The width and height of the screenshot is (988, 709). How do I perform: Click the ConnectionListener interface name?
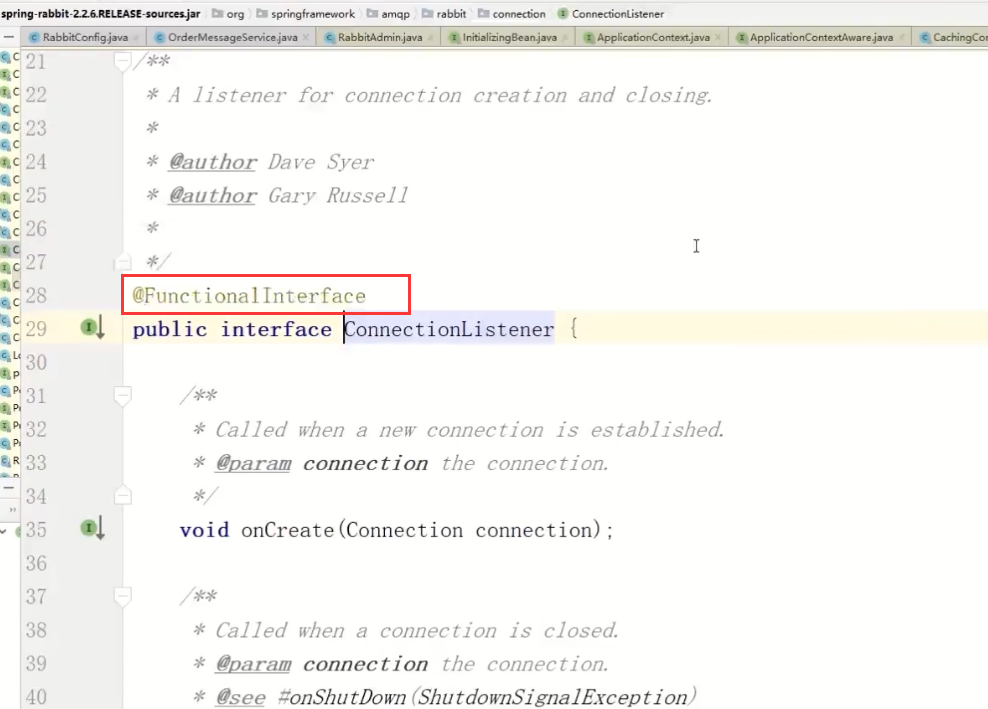coord(449,329)
